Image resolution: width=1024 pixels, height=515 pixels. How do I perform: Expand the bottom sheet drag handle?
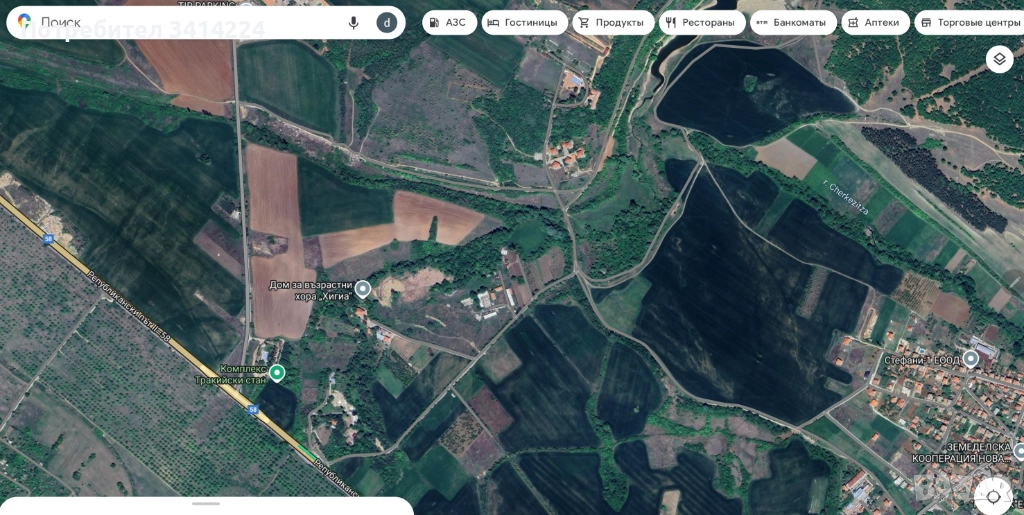pyautogui.click(x=206, y=503)
